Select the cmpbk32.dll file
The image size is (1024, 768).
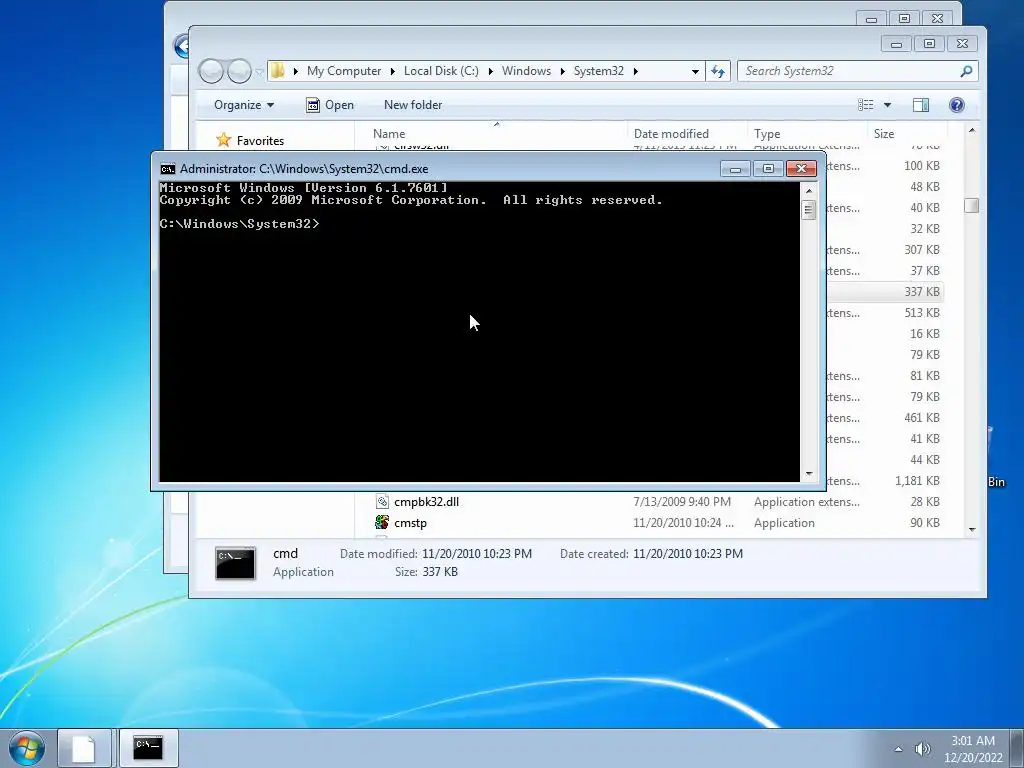pyautogui.click(x=426, y=502)
